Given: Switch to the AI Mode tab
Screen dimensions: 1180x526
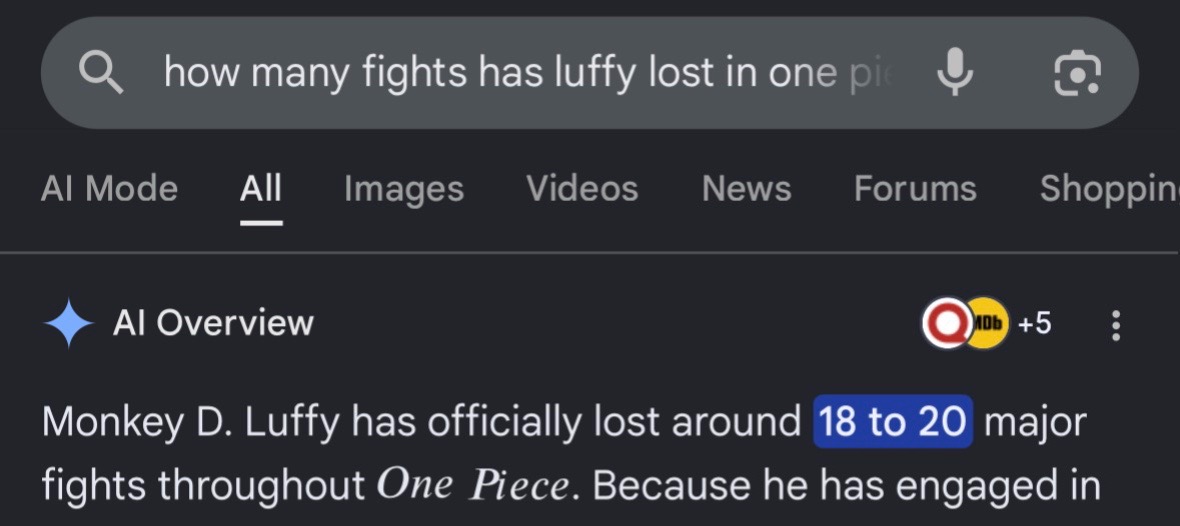Looking at the screenshot, I should pyautogui.click(x=109, y=188).
